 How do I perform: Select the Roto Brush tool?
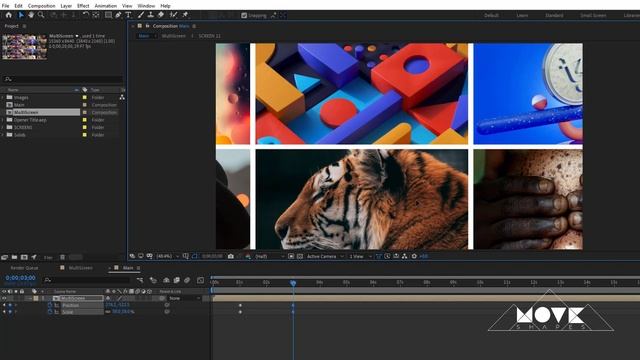point(173,15)
